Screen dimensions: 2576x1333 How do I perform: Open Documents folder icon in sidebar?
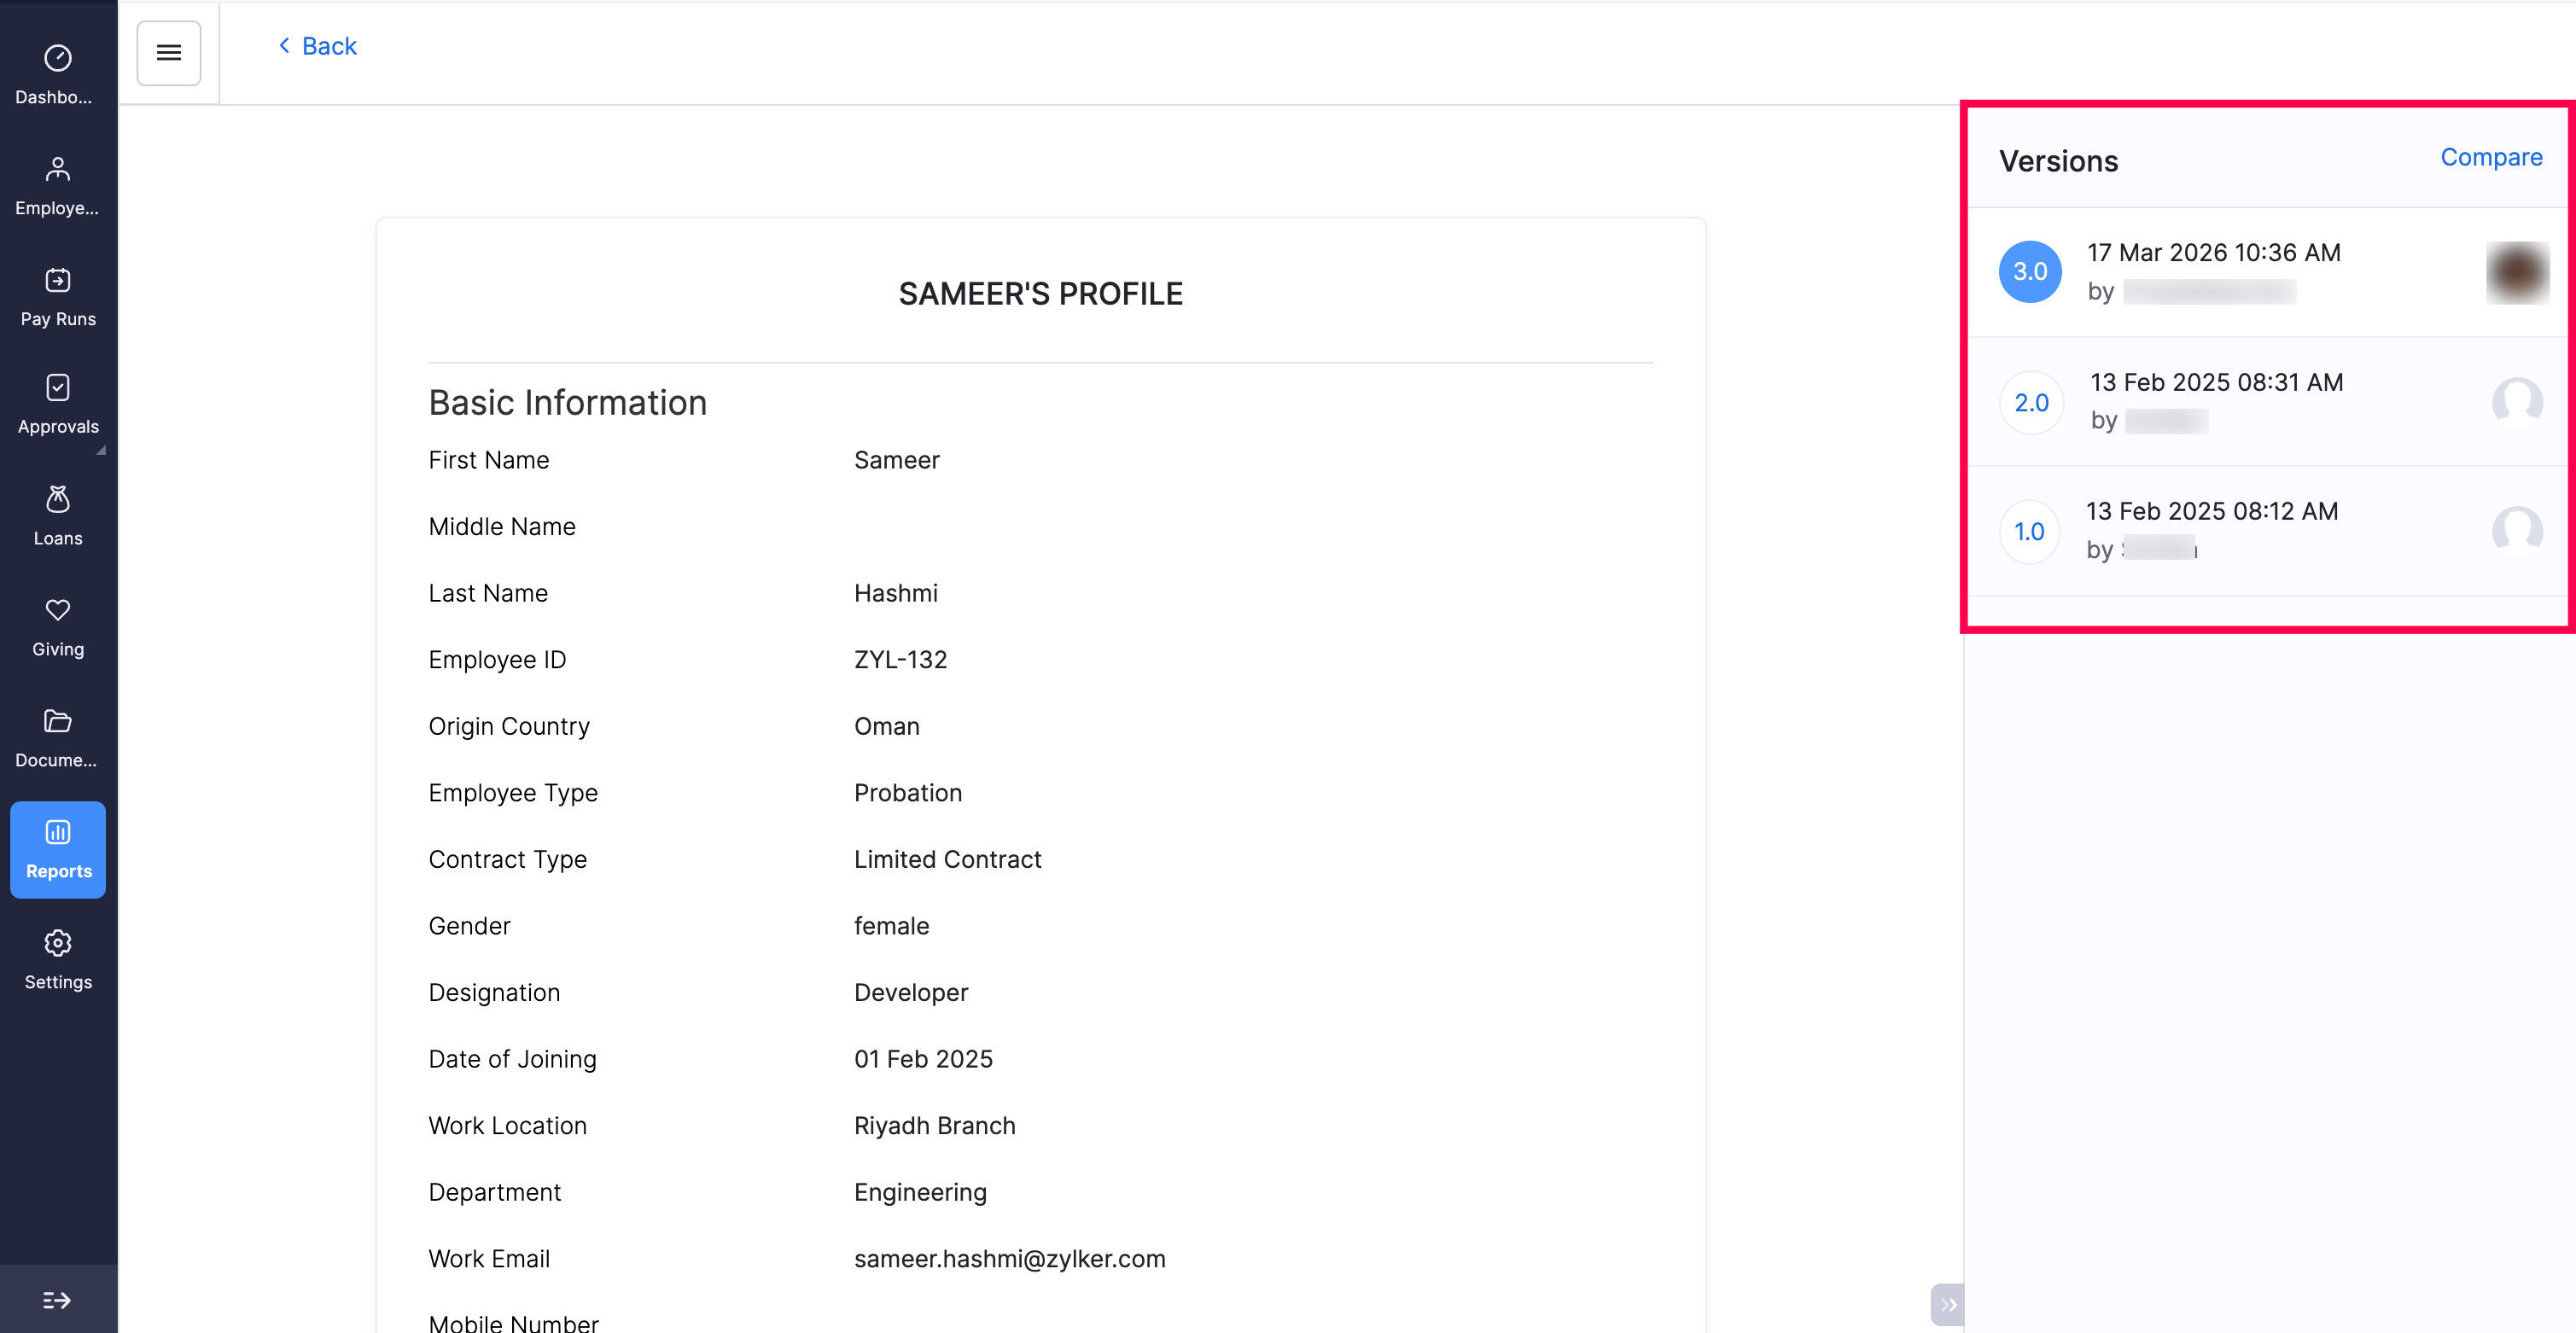(x=58, y=722)
